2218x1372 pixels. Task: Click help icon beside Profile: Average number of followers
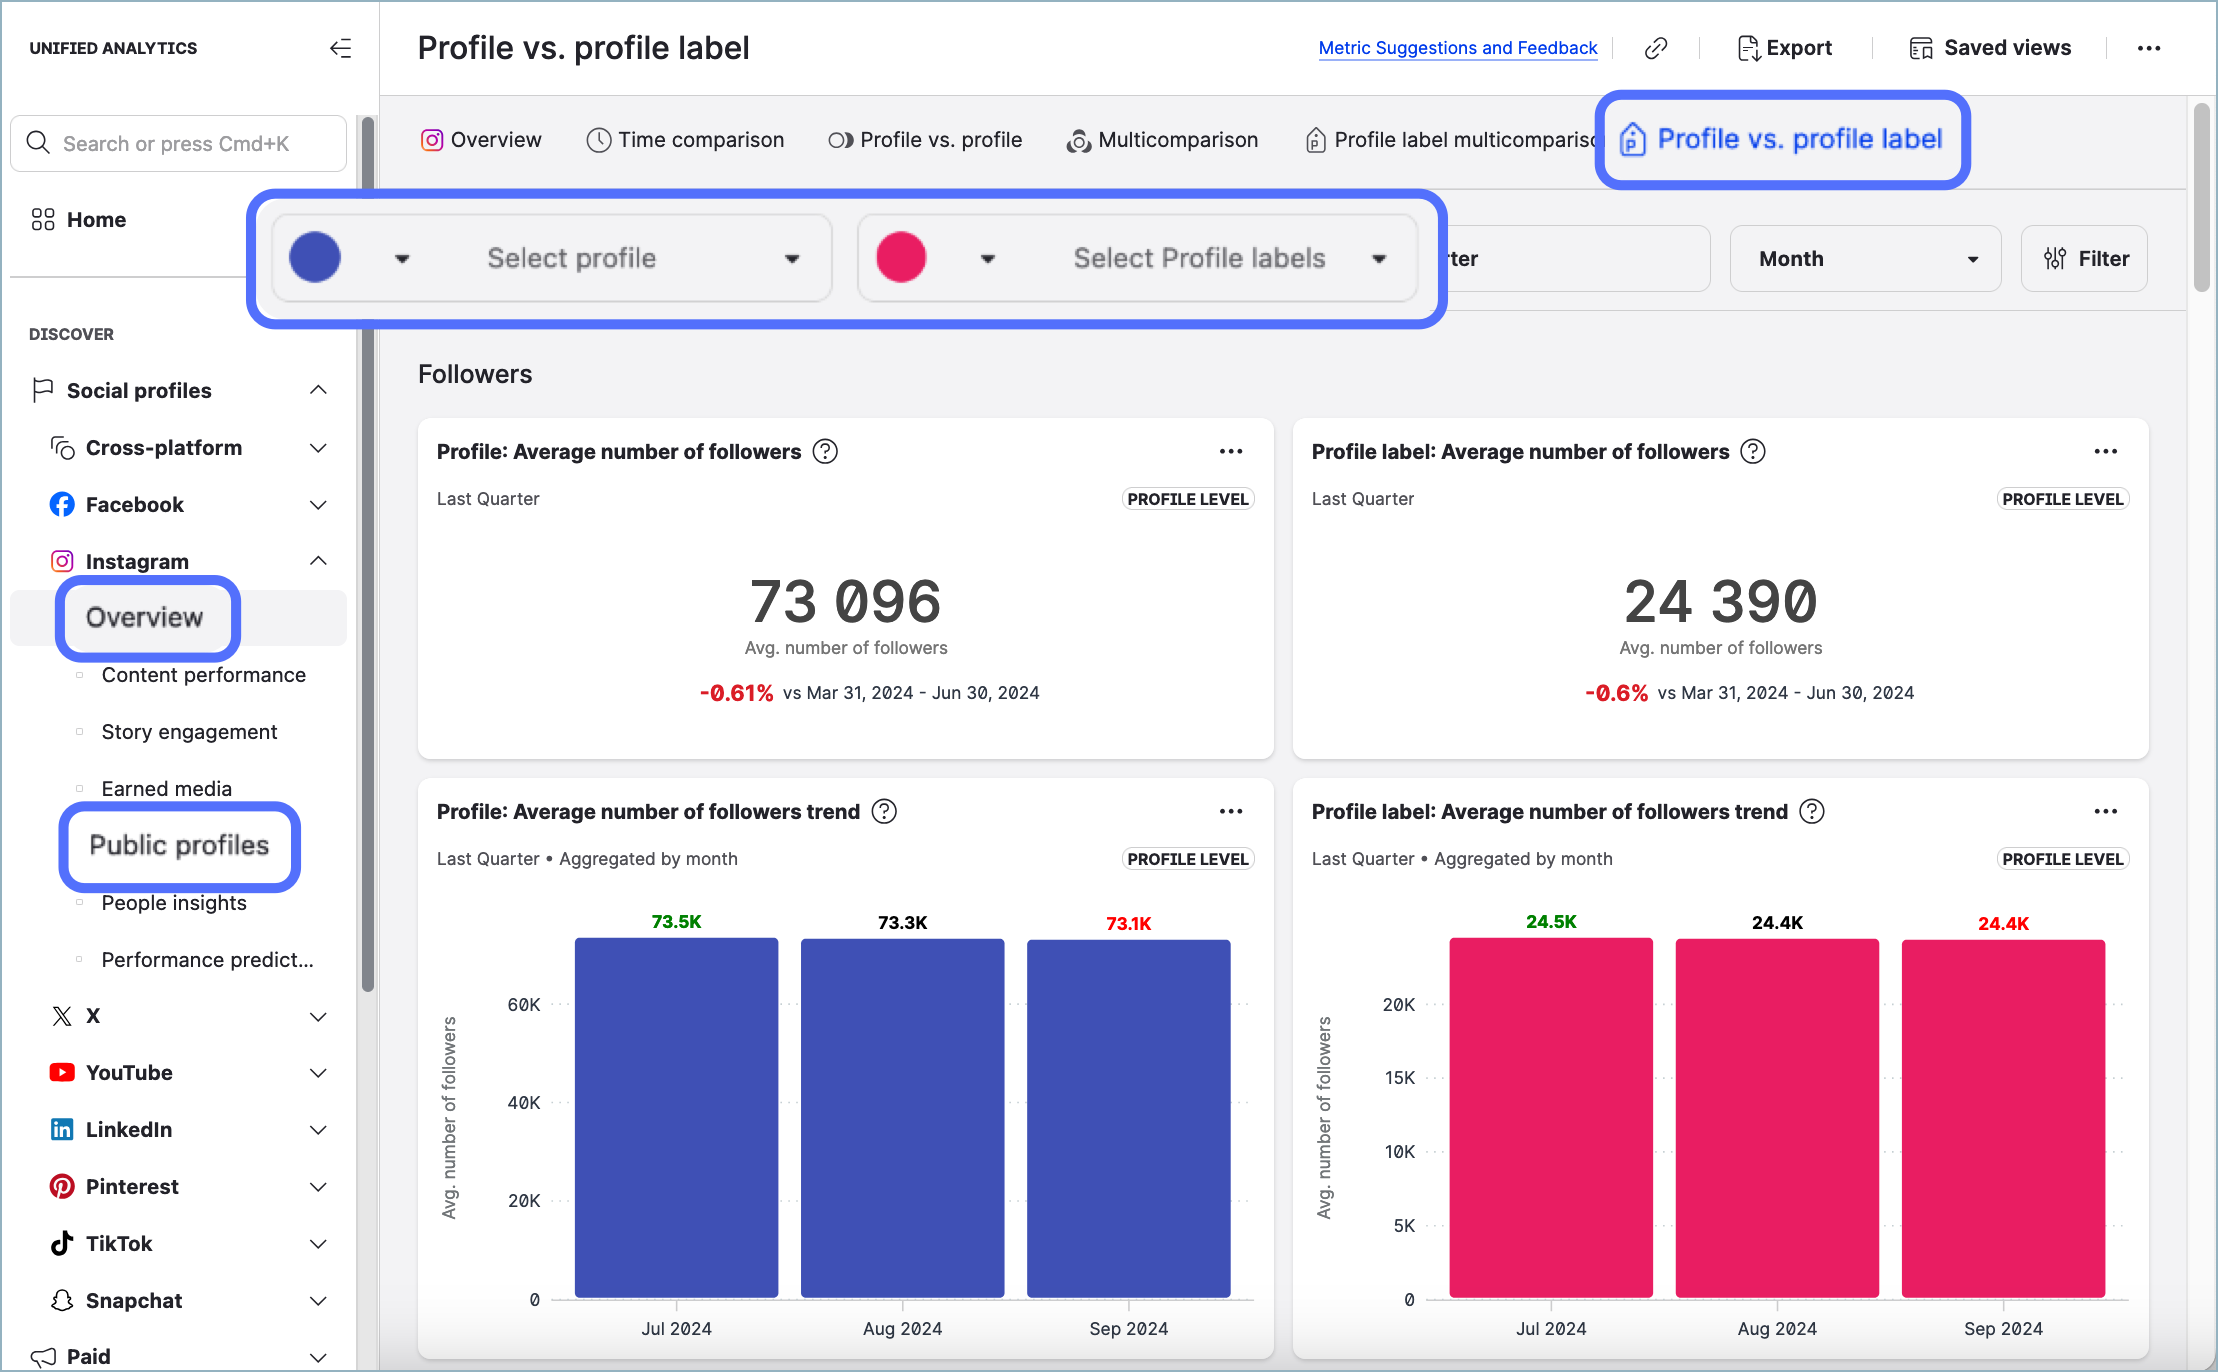pos(825,452)
